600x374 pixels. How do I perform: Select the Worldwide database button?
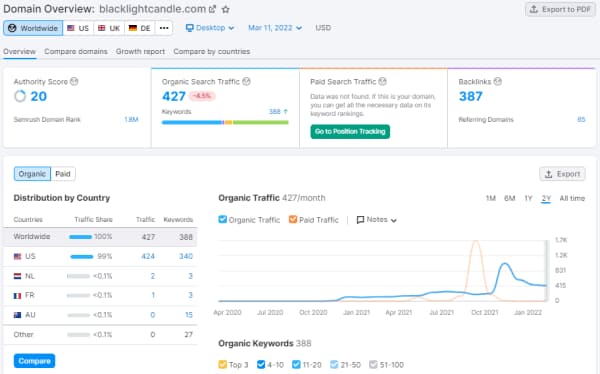click(33, 28)
